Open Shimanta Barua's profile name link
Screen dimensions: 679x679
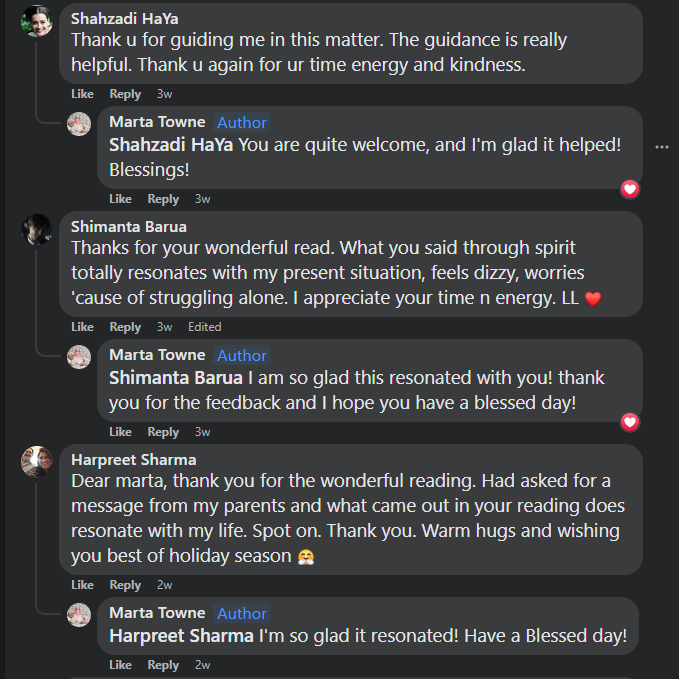tap(129, 226)
